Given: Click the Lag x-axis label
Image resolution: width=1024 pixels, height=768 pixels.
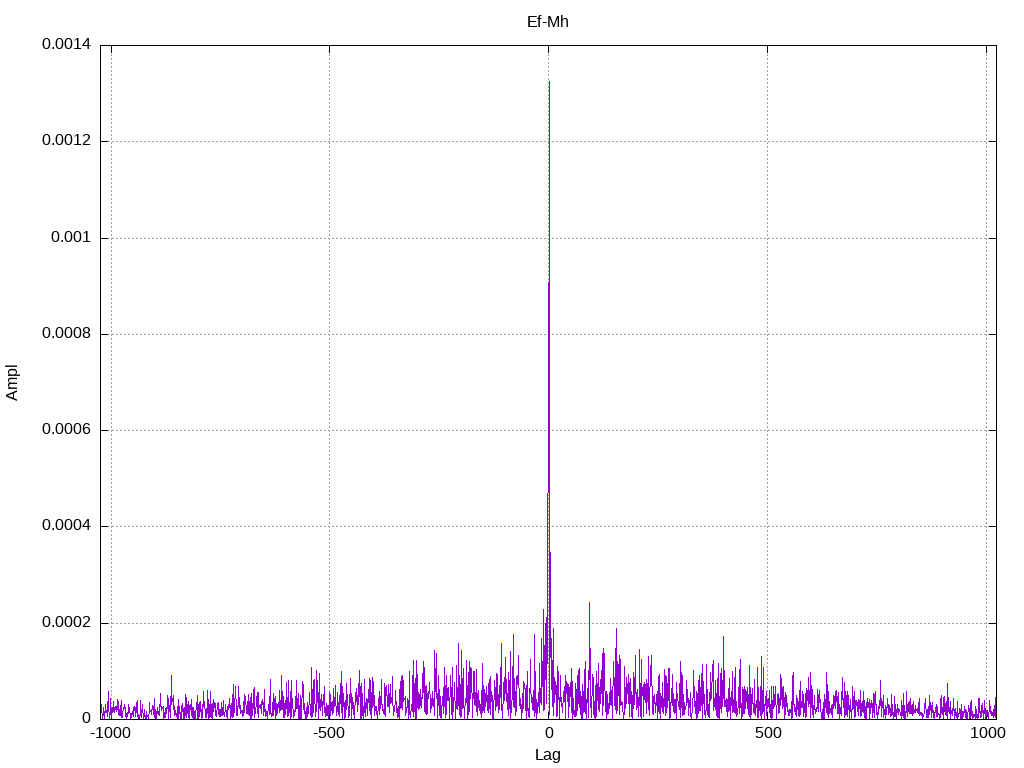Looking at the screenshot, I should [547, 755].
